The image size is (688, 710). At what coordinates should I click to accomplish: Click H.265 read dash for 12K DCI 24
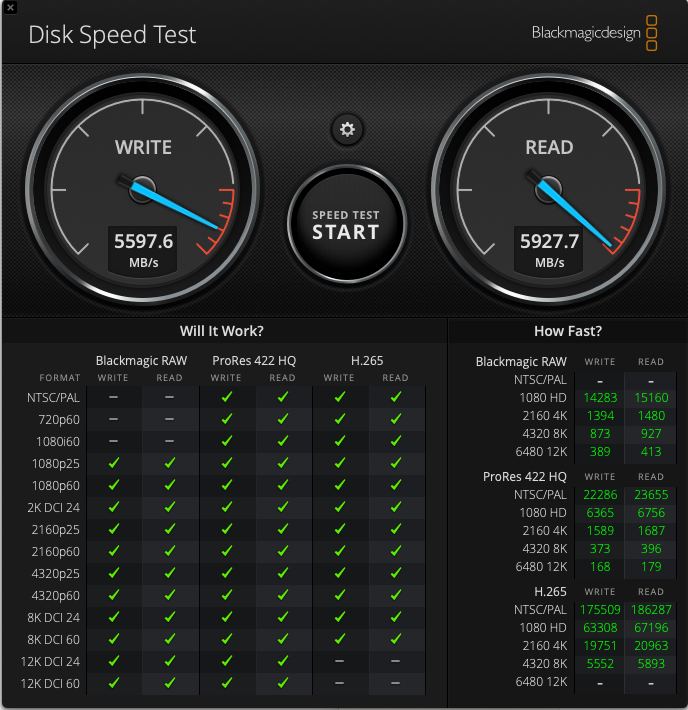pyautogui.click(x=396, y=661)
